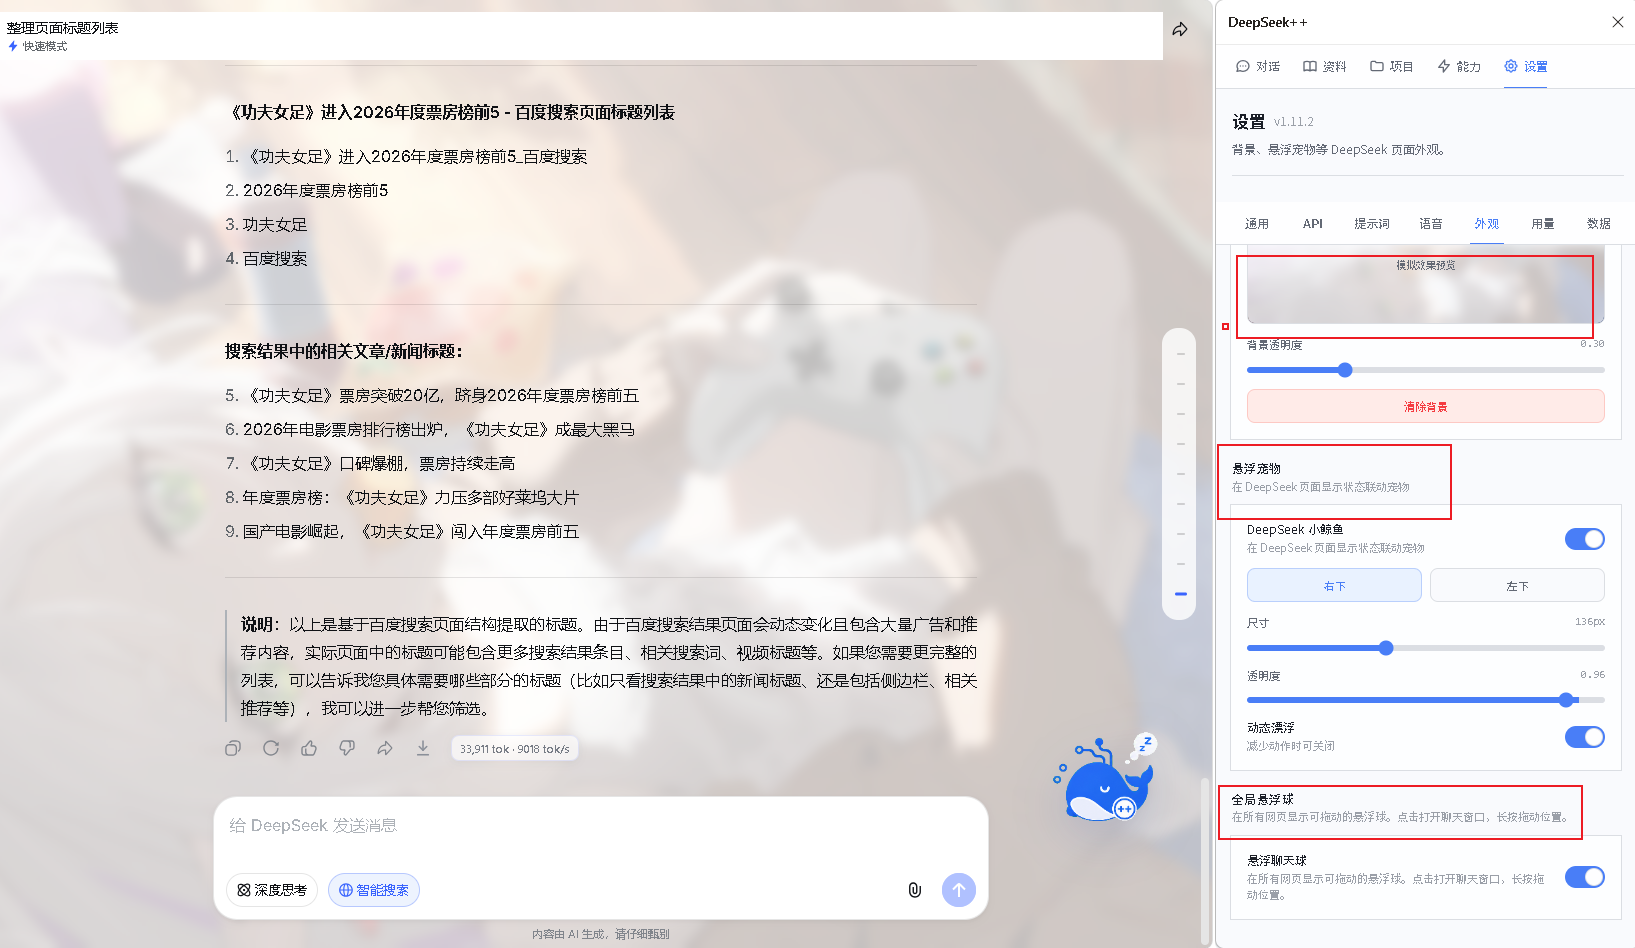Click item 国产电影崛起
Viewport: 1635px width, 948px height.
click(x=410, y=531)
